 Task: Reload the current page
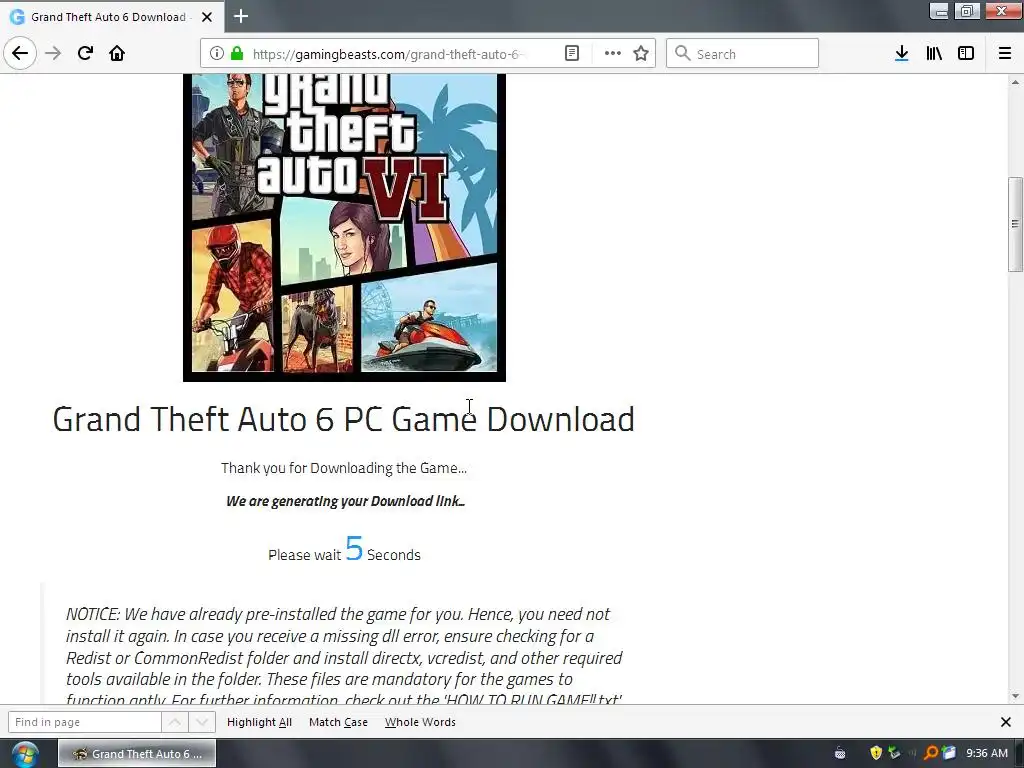point(85,53)
